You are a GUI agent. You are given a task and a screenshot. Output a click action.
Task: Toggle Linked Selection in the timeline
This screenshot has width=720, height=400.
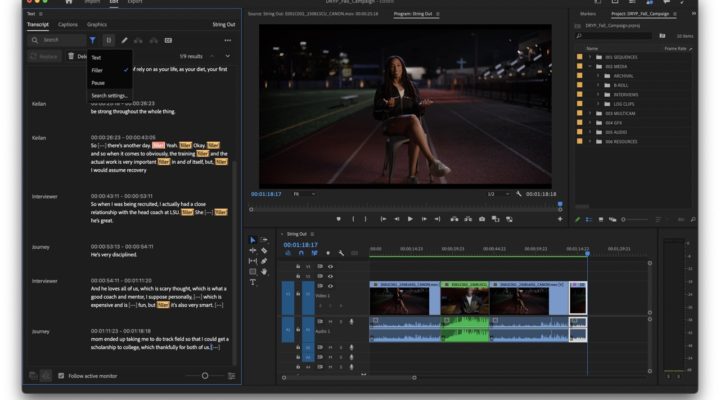(x=315, y=253)
